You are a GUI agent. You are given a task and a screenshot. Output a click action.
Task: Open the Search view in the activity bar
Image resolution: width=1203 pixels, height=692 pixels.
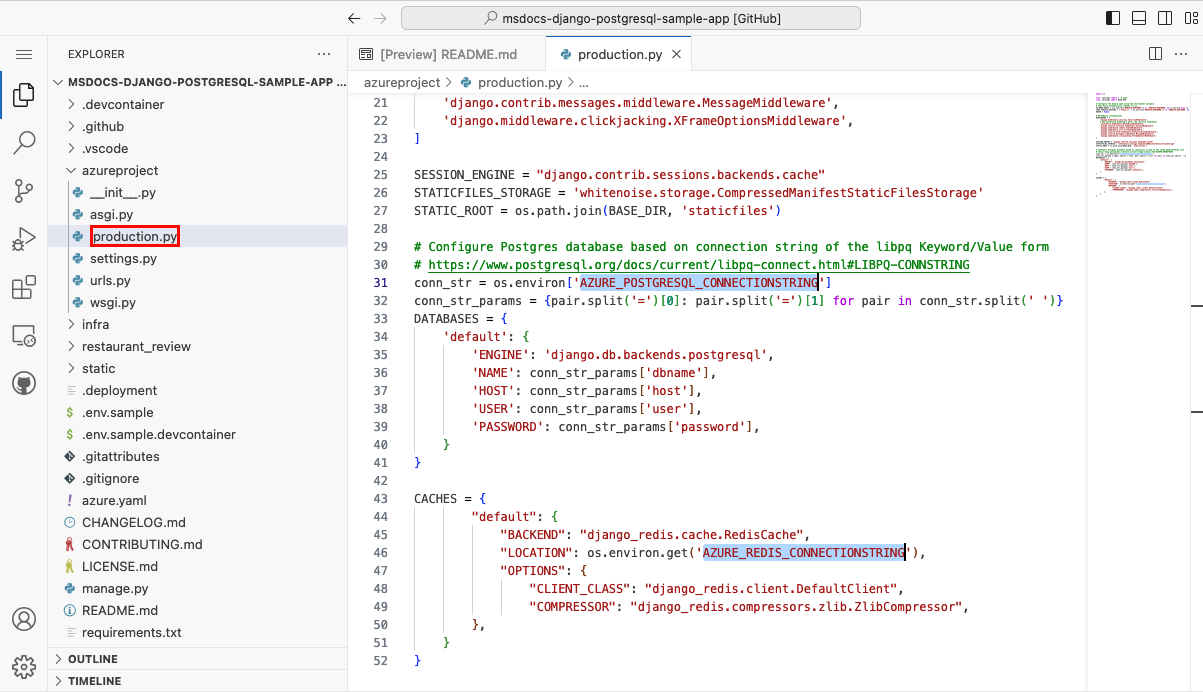tap(24, 143)
